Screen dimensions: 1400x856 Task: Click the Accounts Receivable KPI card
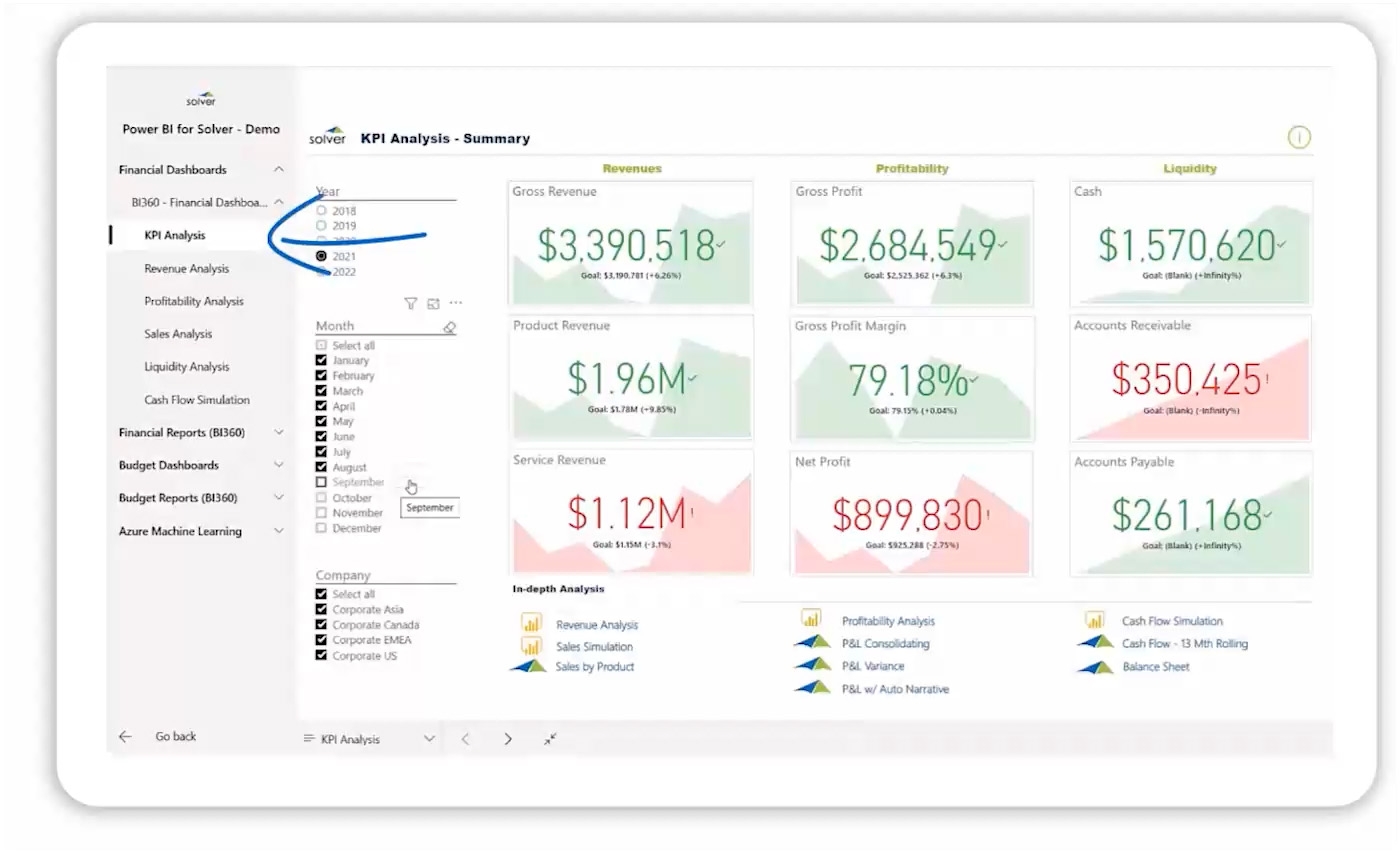coord(1190,378)
